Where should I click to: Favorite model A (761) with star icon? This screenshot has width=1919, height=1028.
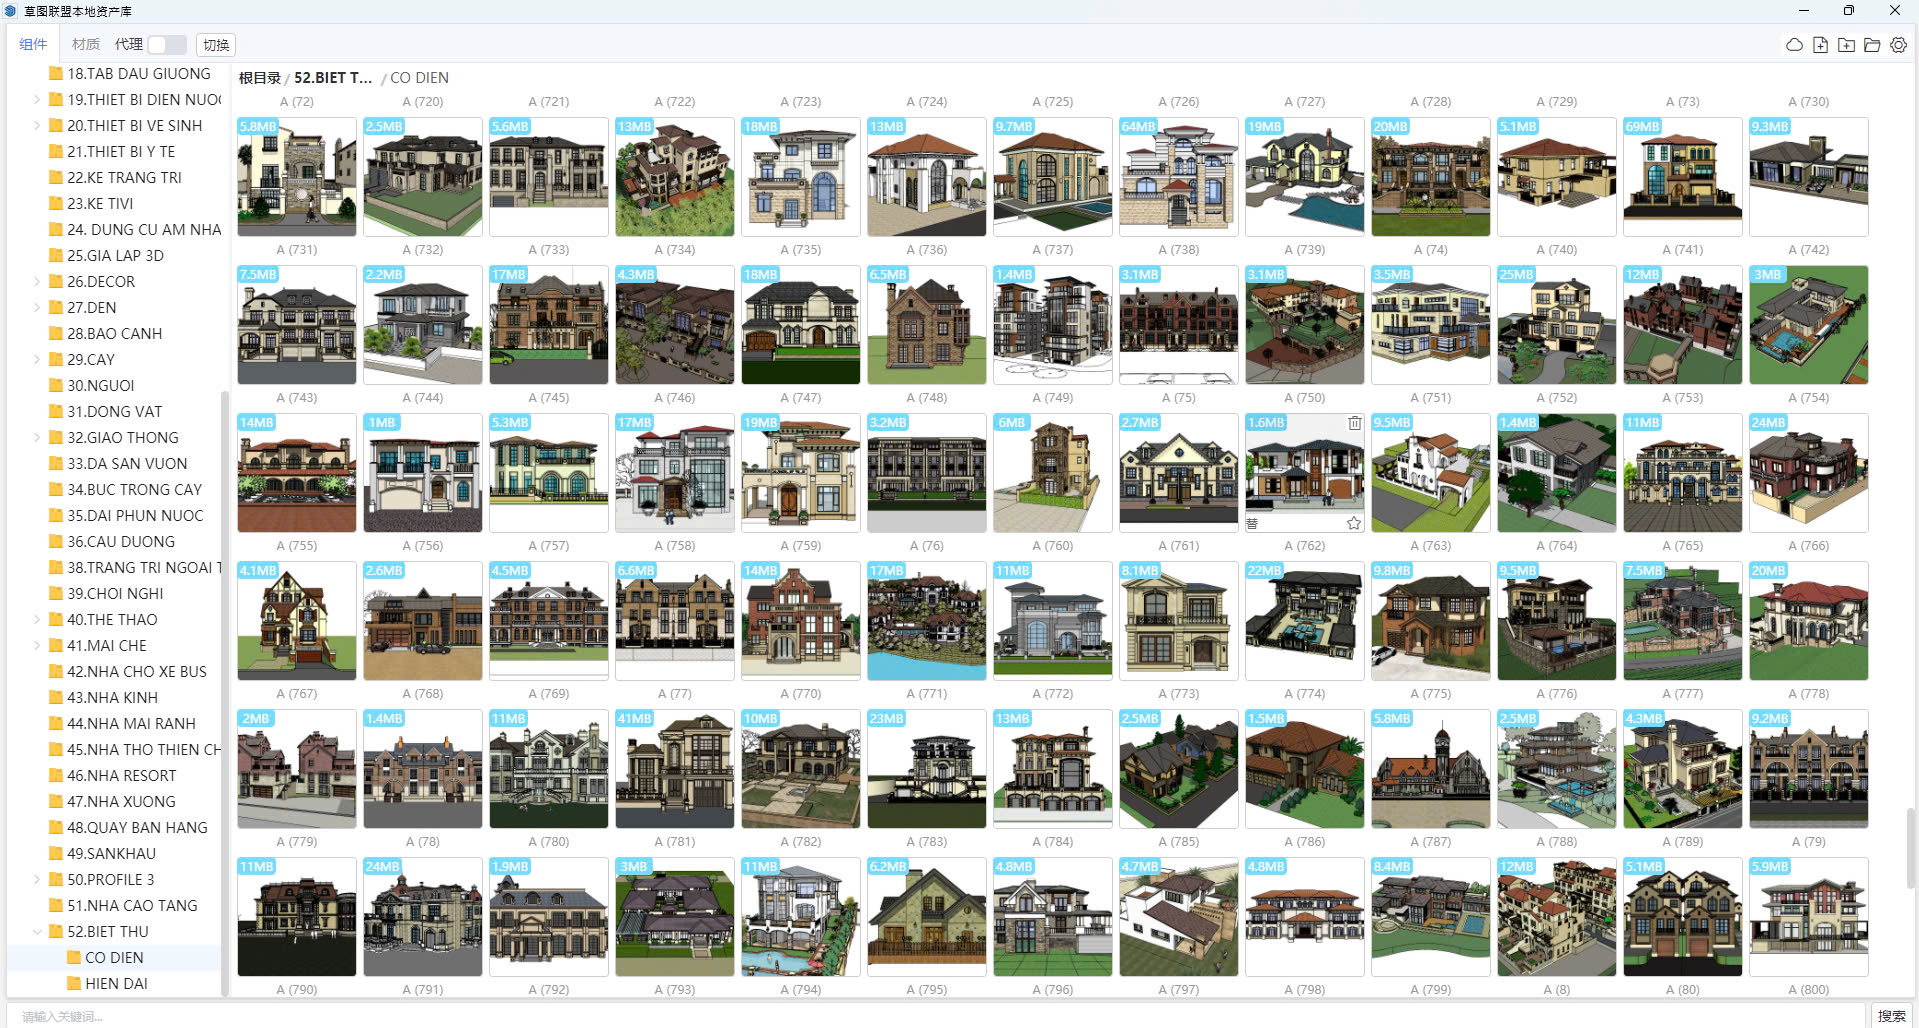pyautogui.click(x=1354, y=523)
